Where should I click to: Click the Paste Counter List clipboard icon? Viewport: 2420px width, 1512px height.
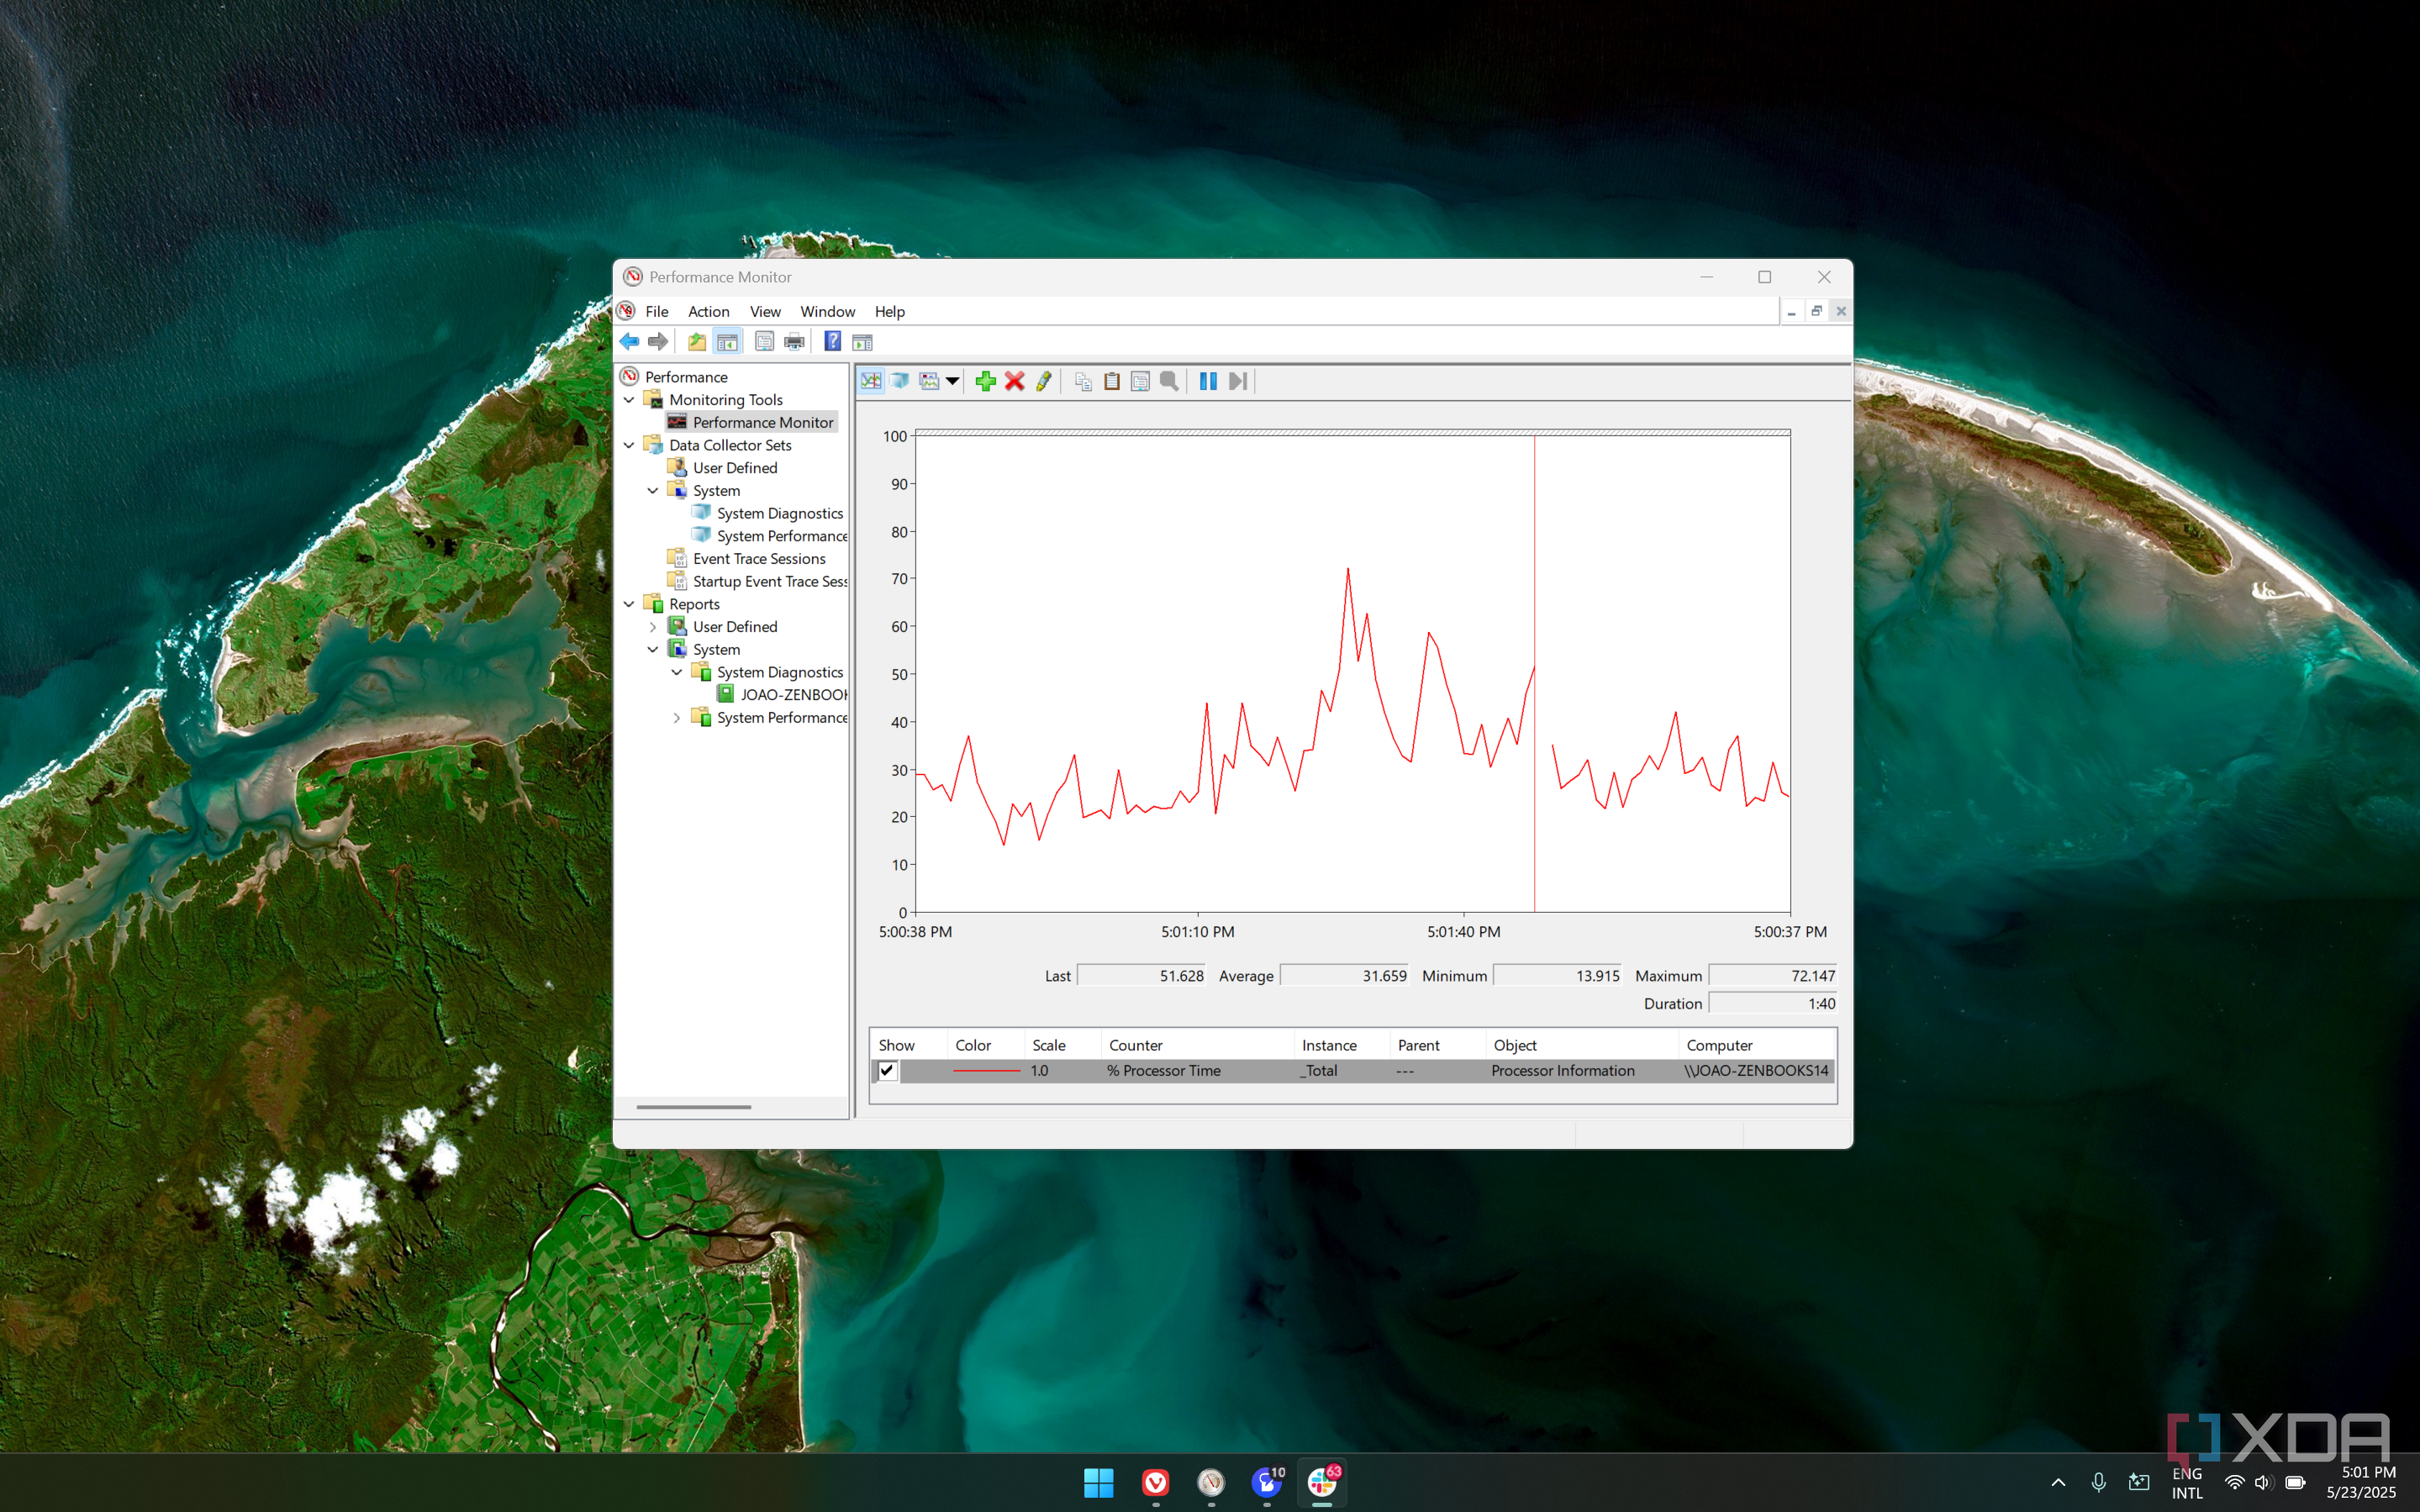click(x=1111, y=381)
